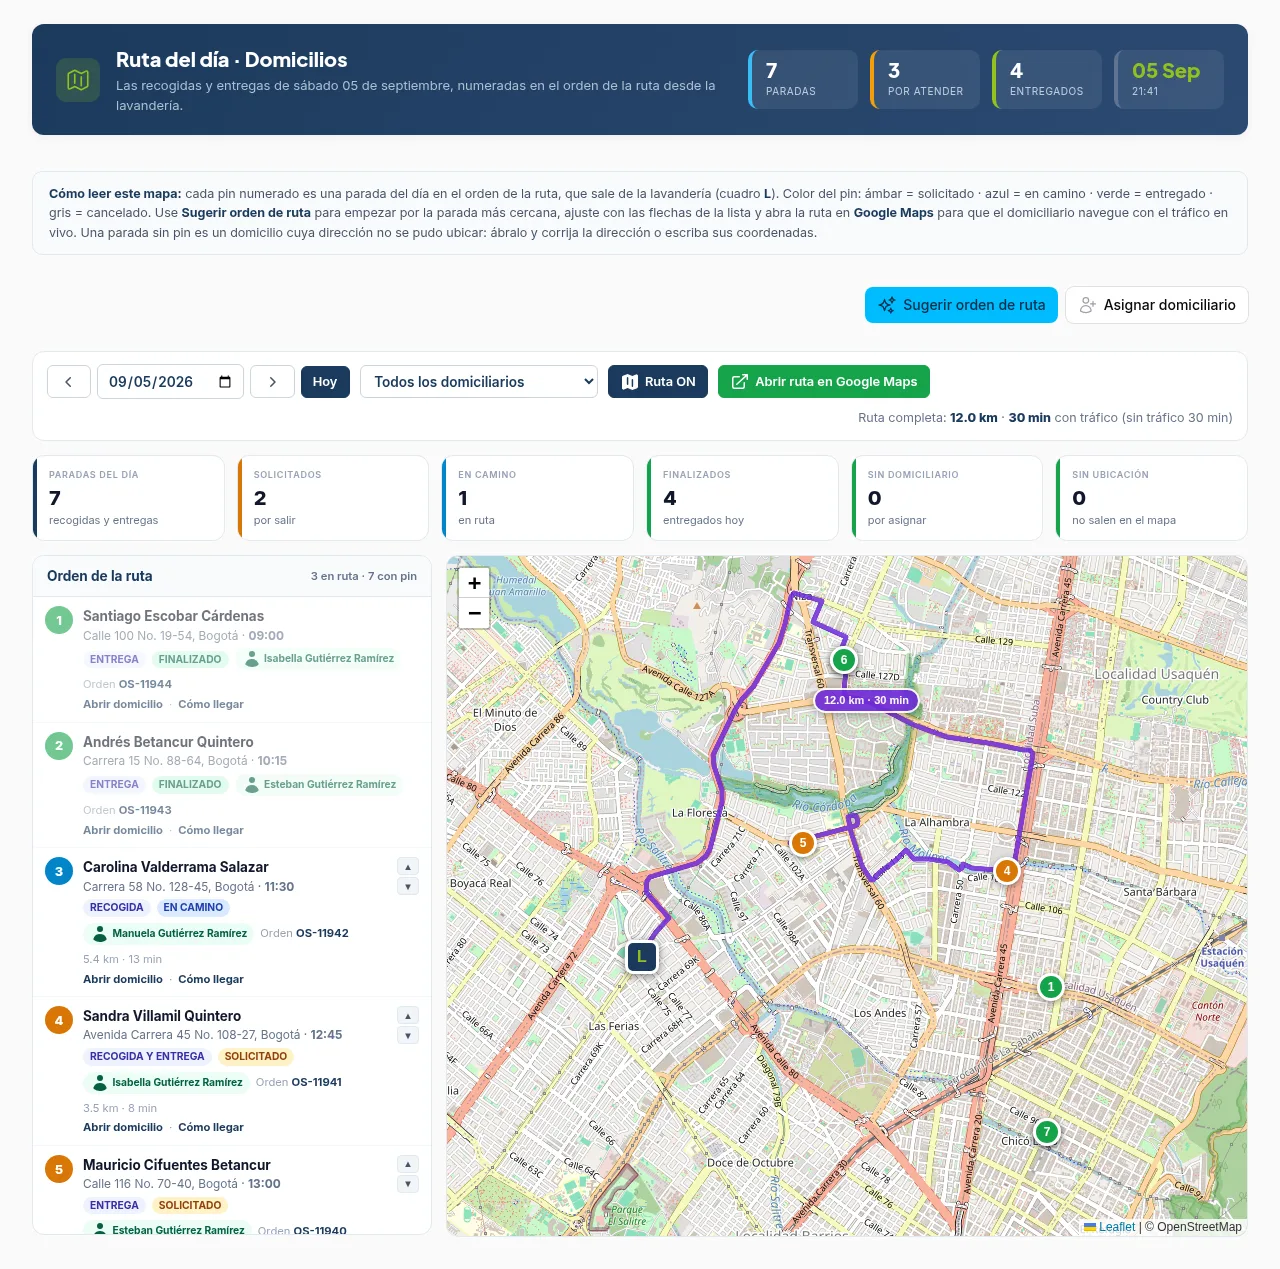Screen dimensions: 1280x1269
Task: Open the date picker calendar icon
Action: click(x=225, y=382)
